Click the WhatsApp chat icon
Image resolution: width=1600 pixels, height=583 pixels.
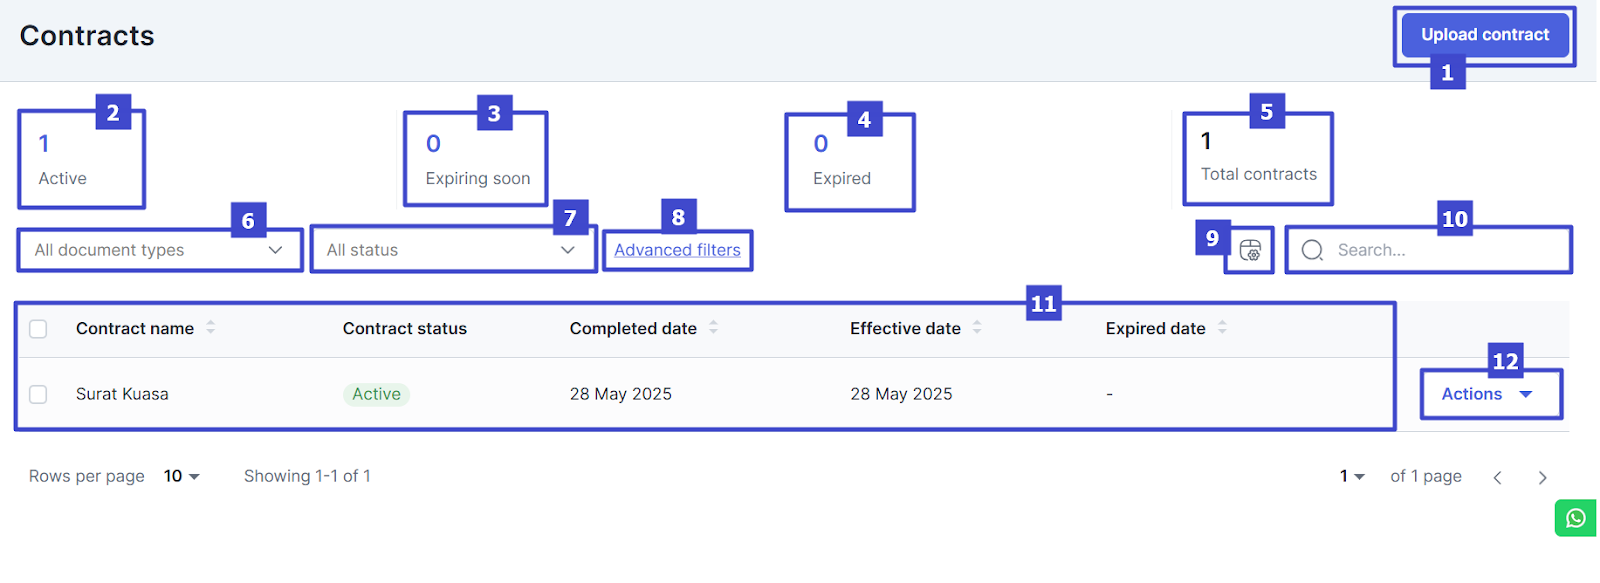(1576, 518)
